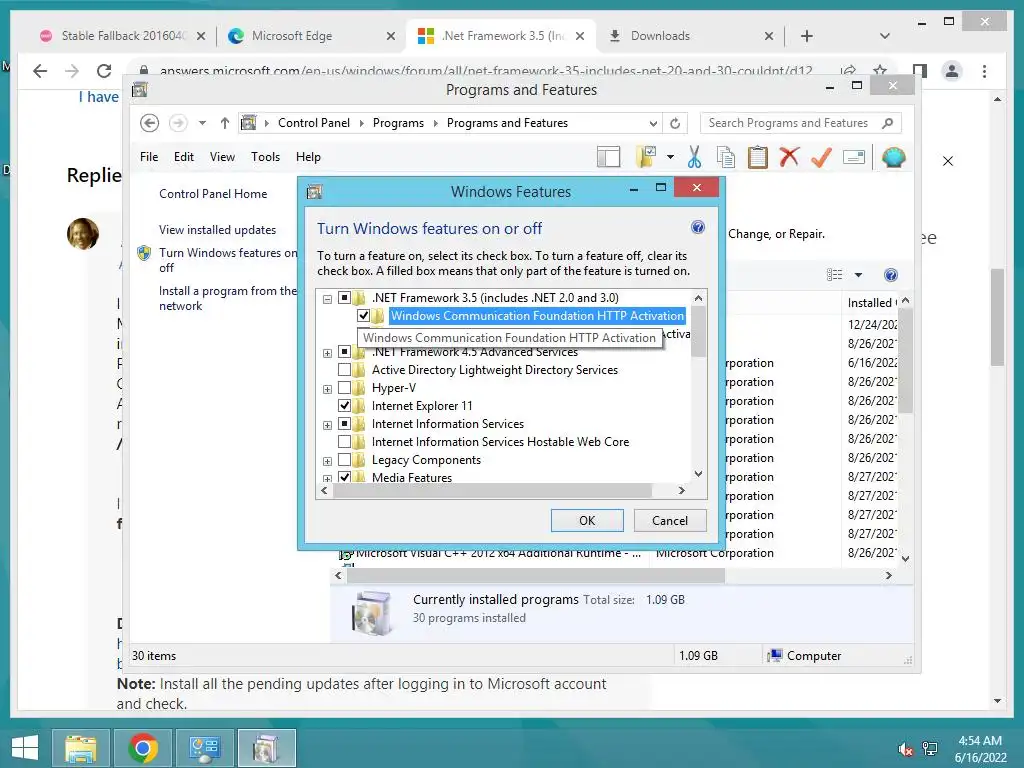Click the rename toolbar icon

coord(854,157)
